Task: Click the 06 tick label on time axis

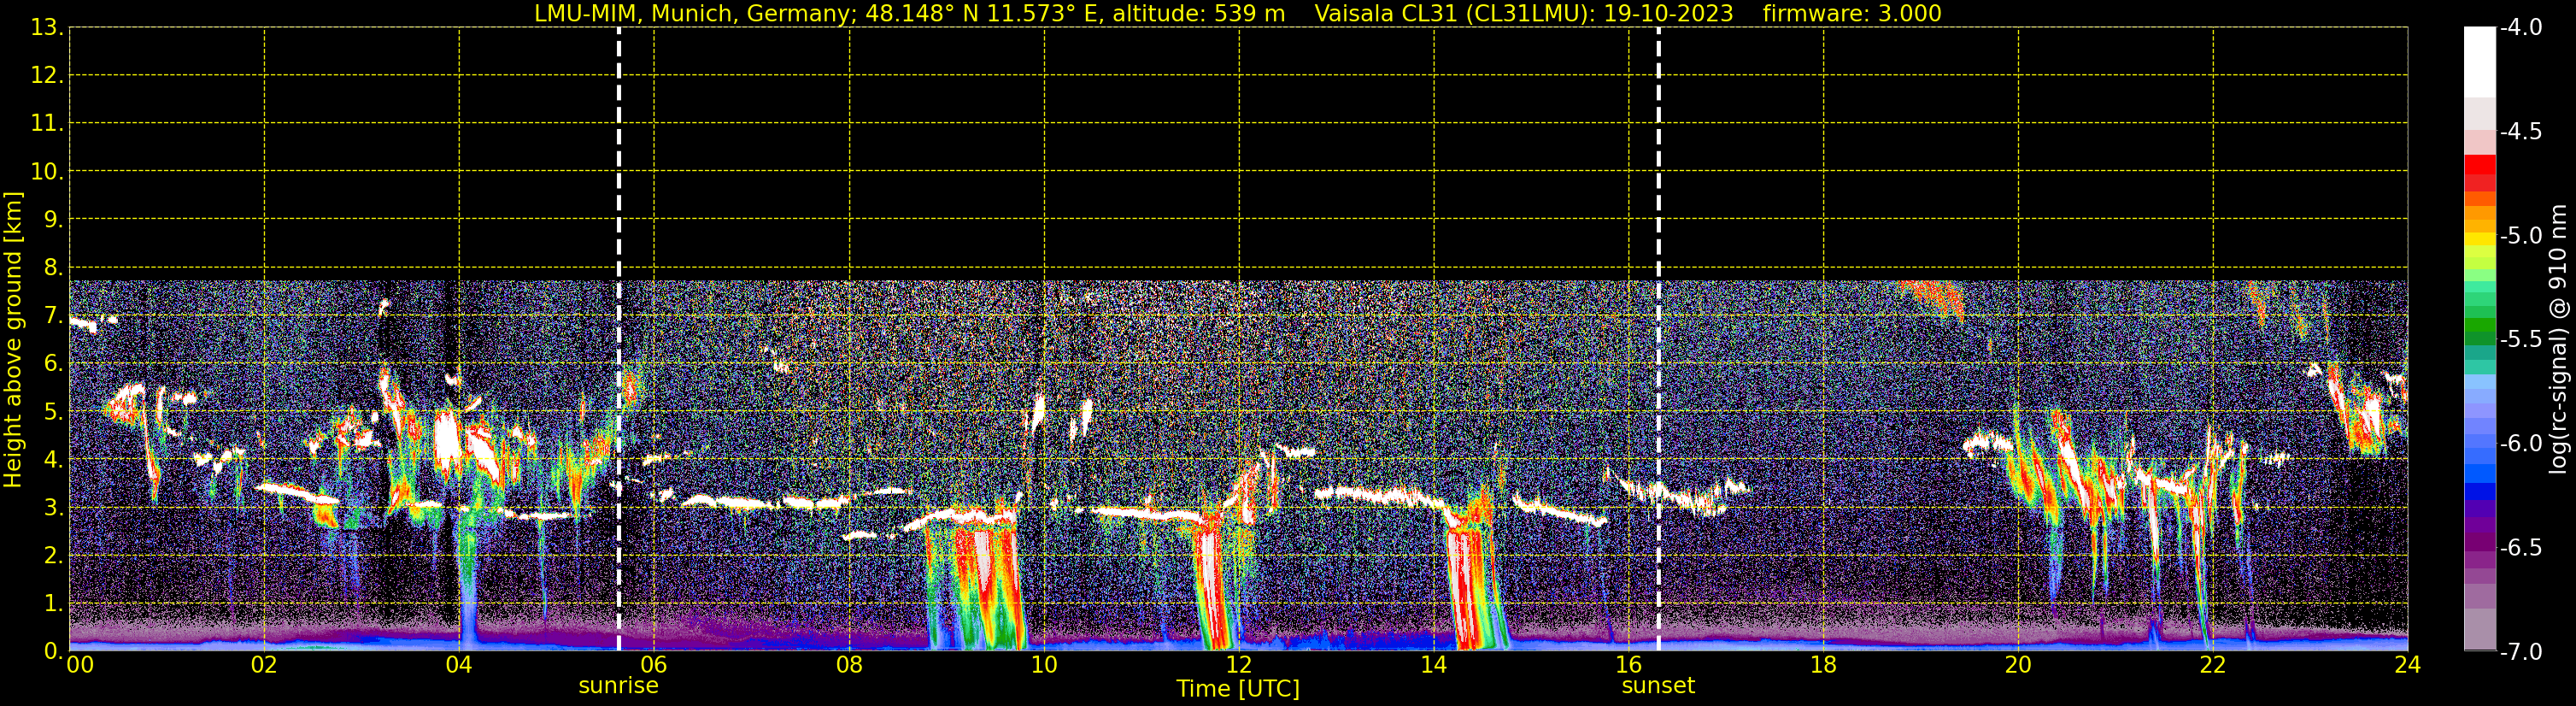Action: (654, 666)
